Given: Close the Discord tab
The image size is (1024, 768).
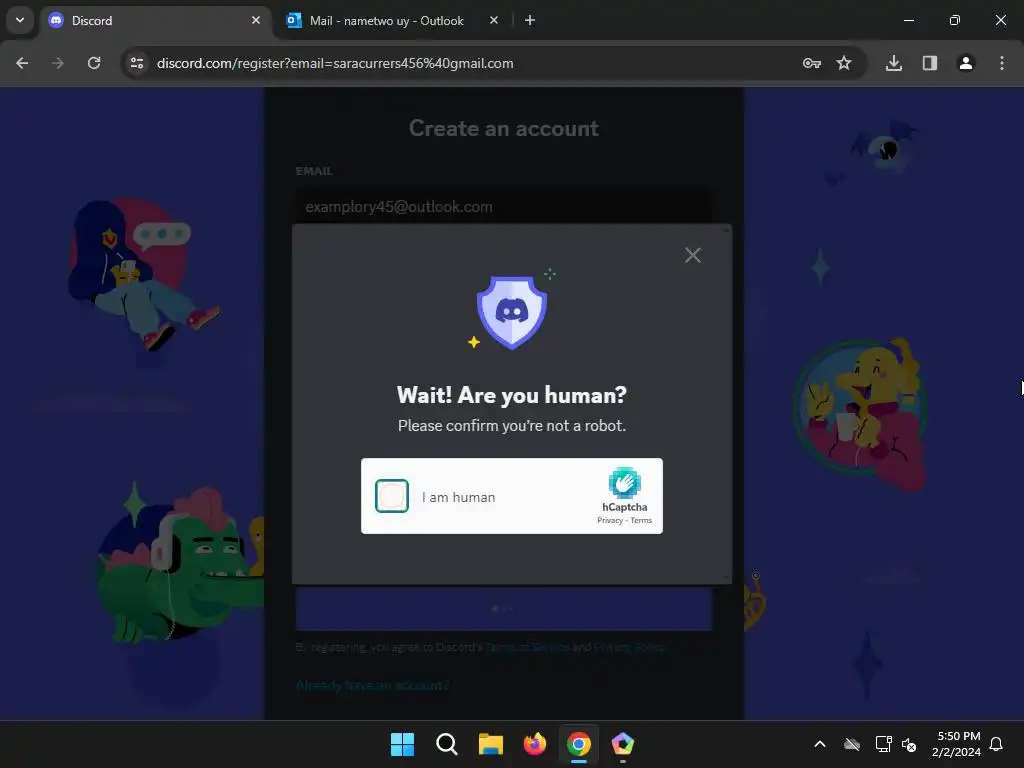Looking at the screenshot, I should click(256, 21).
